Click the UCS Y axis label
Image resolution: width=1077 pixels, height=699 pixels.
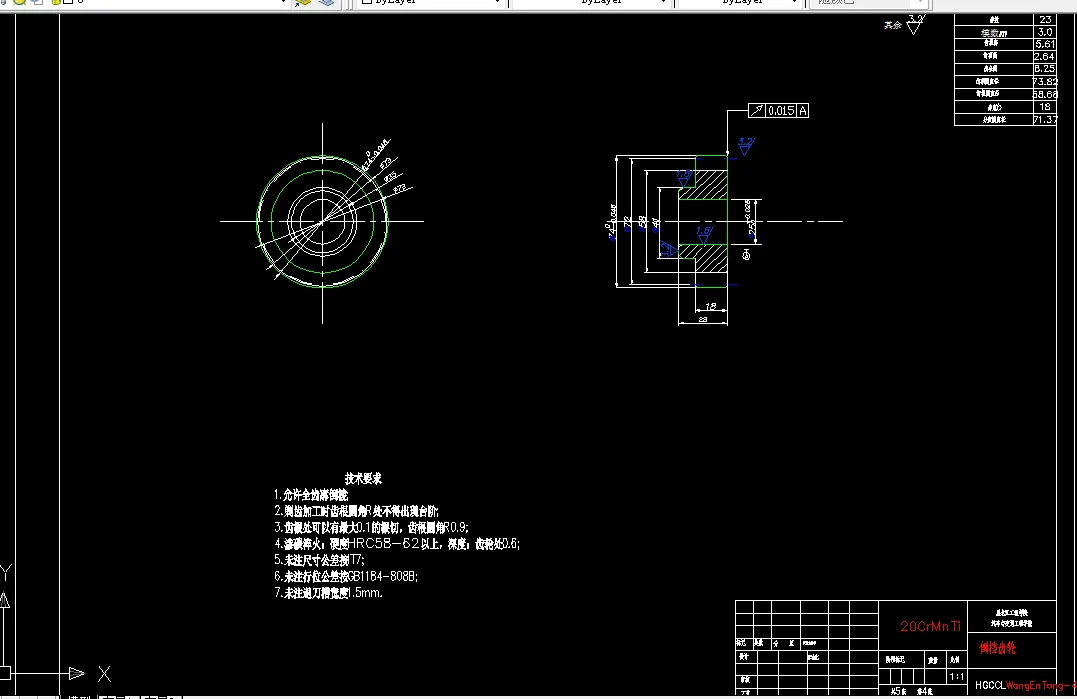pos(6,572)
